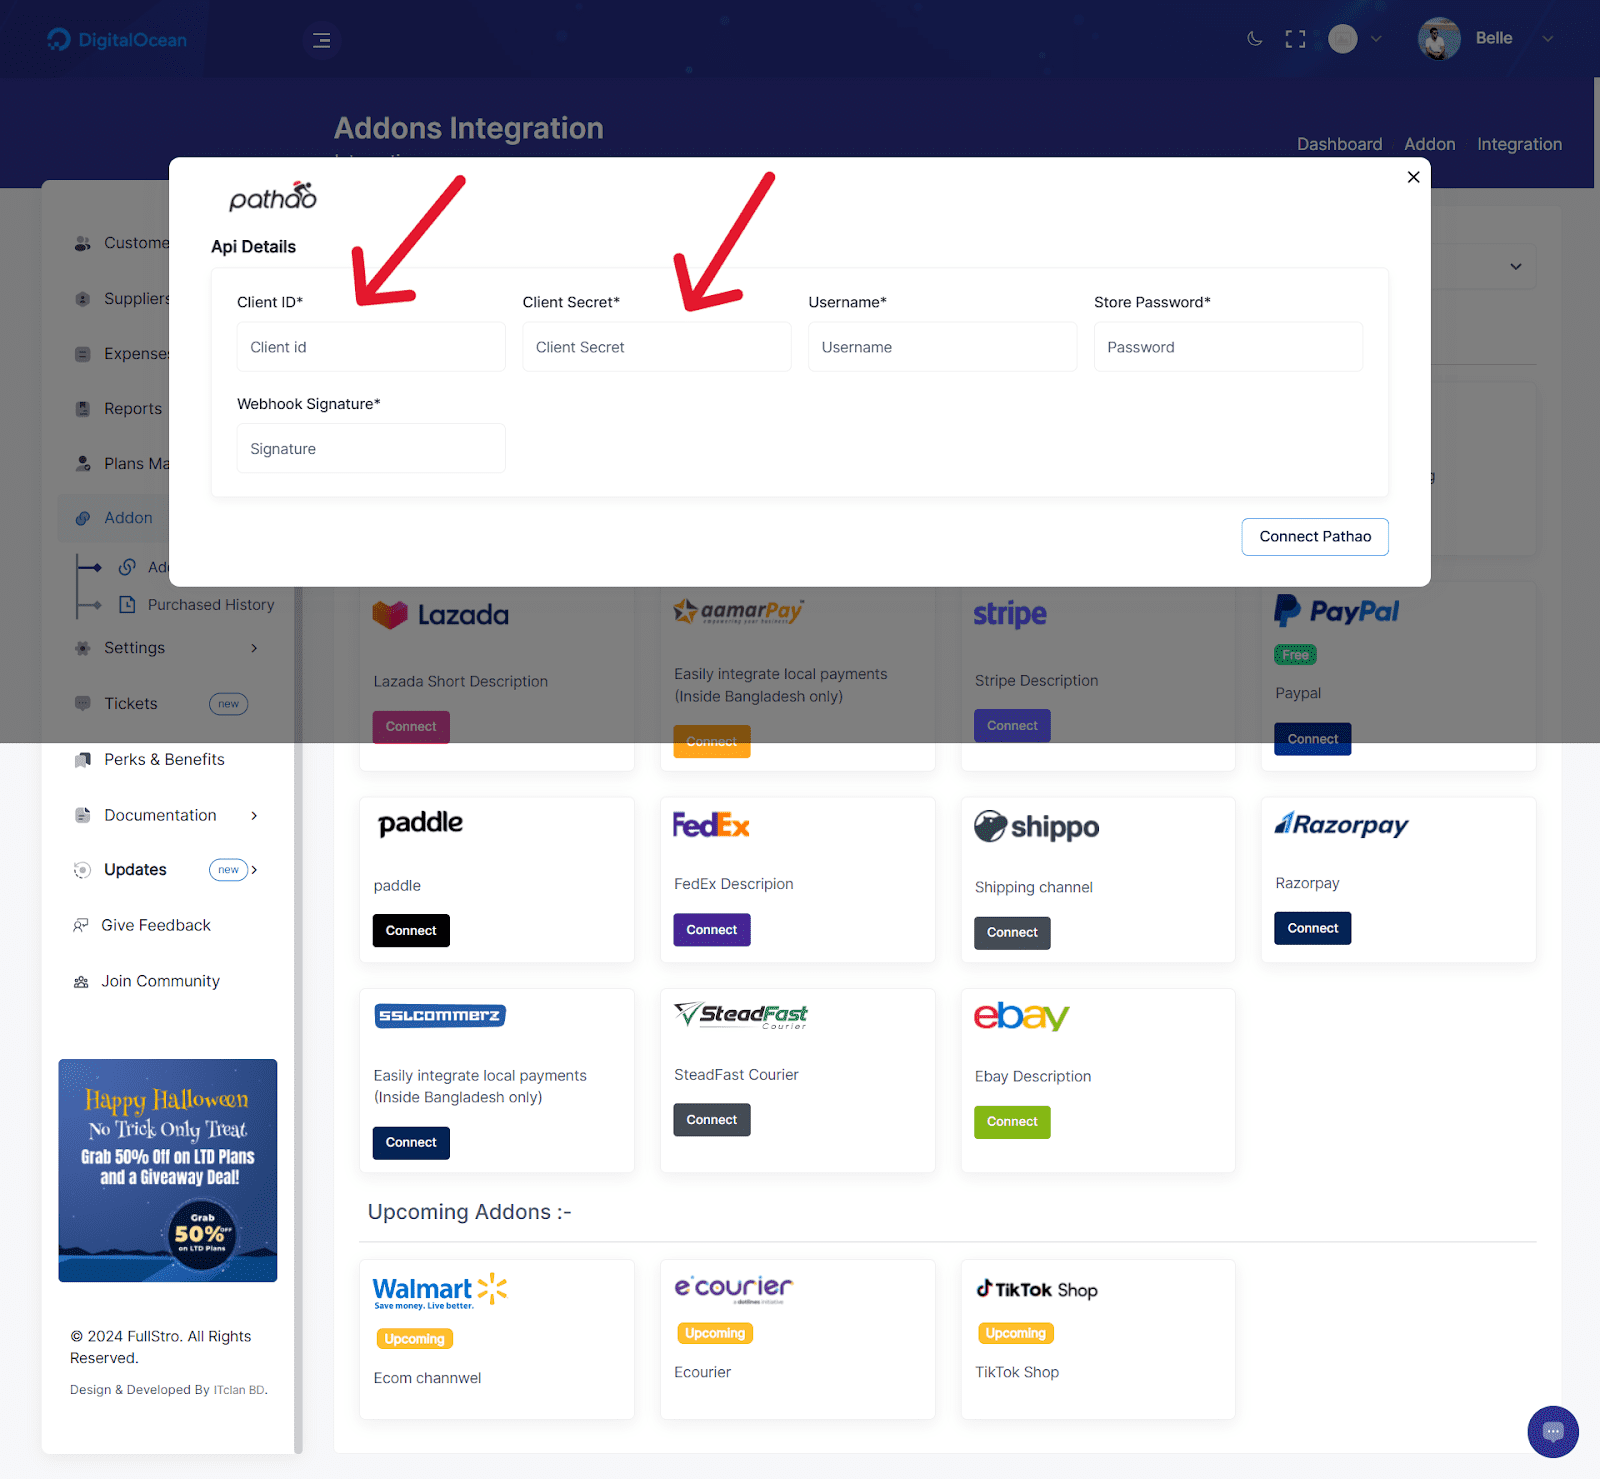Expand the dropdown chevron behind the dialog
The image size is (1600, 1479).
pos(1515,267)
